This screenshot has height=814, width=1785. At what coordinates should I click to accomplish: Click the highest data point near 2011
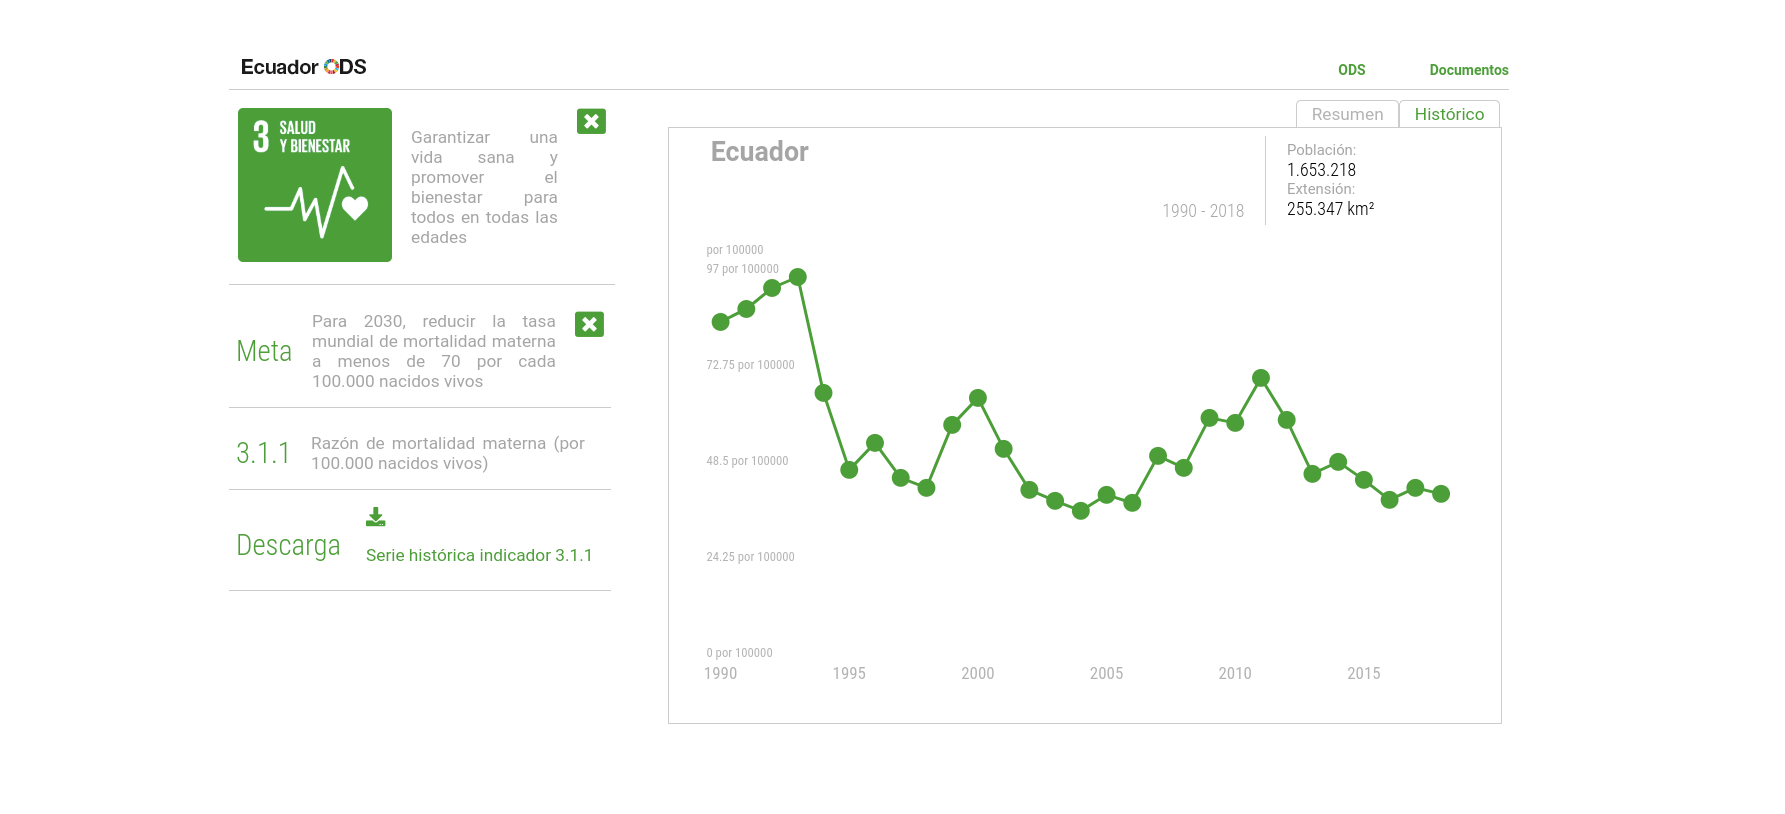1261,378
